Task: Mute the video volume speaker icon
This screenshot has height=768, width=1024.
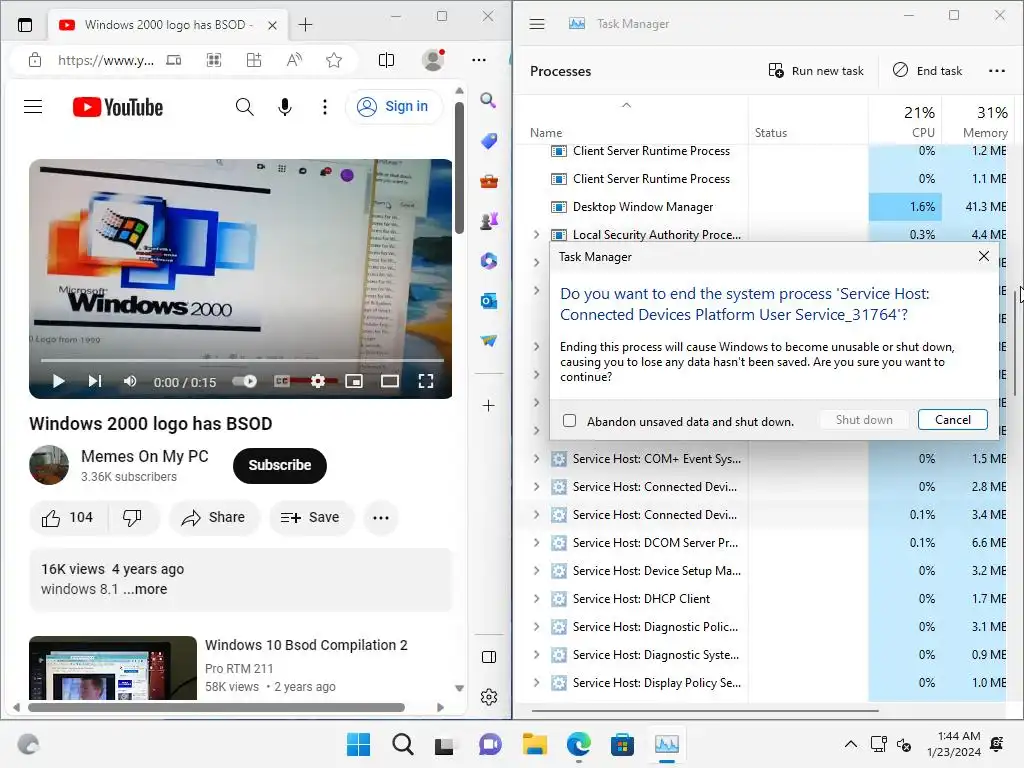Action: pos(130,381)
